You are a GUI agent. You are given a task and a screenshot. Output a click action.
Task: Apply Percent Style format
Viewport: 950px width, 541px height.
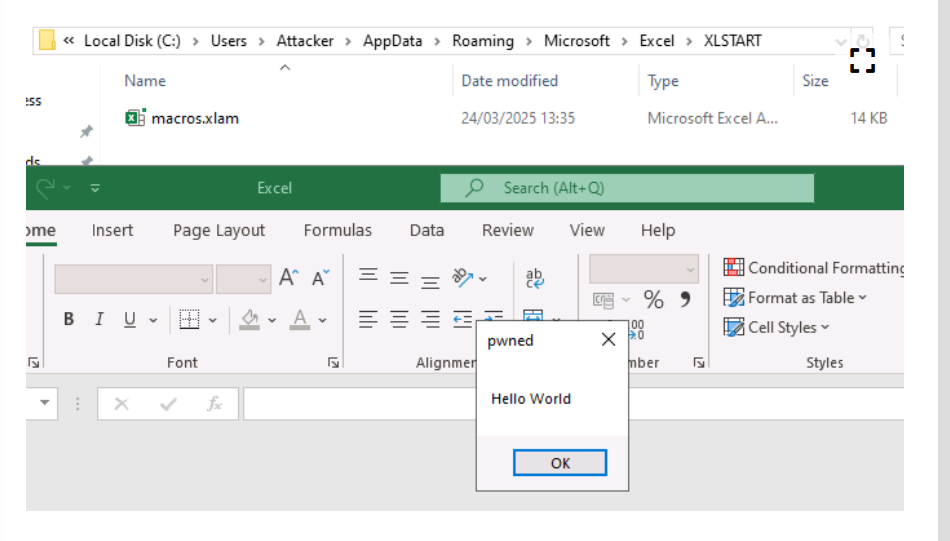654,299
